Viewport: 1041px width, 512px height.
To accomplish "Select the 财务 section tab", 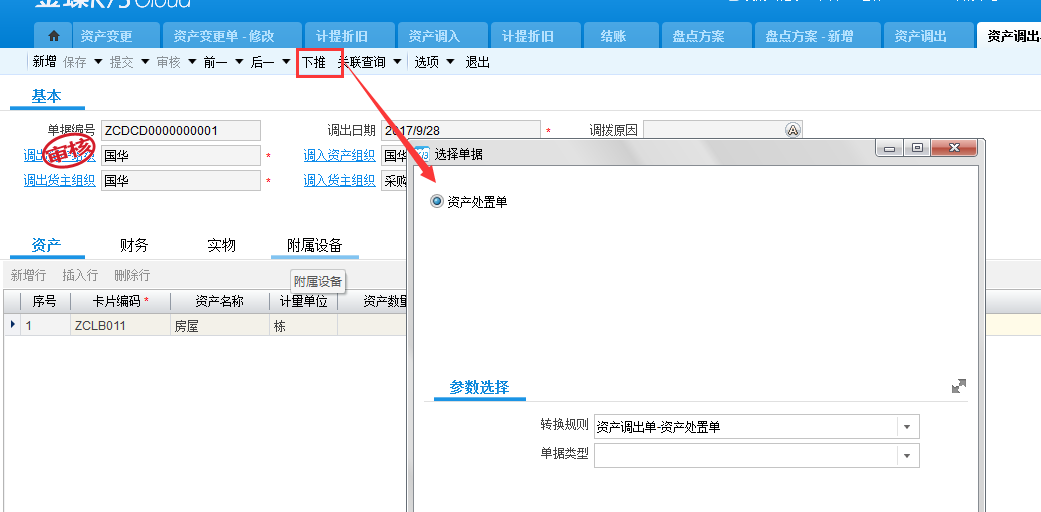I will 134,245.
